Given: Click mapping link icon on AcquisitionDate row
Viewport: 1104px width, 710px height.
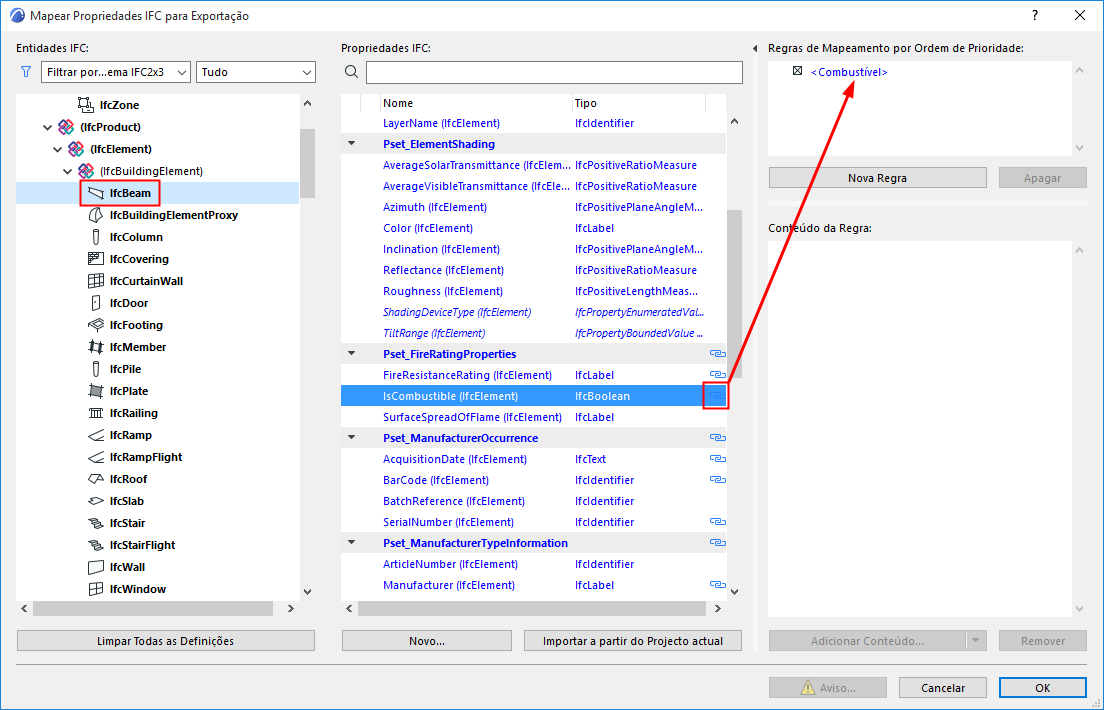Looking at the screenshot, I should pyautogui.click(x=717, y=459).
